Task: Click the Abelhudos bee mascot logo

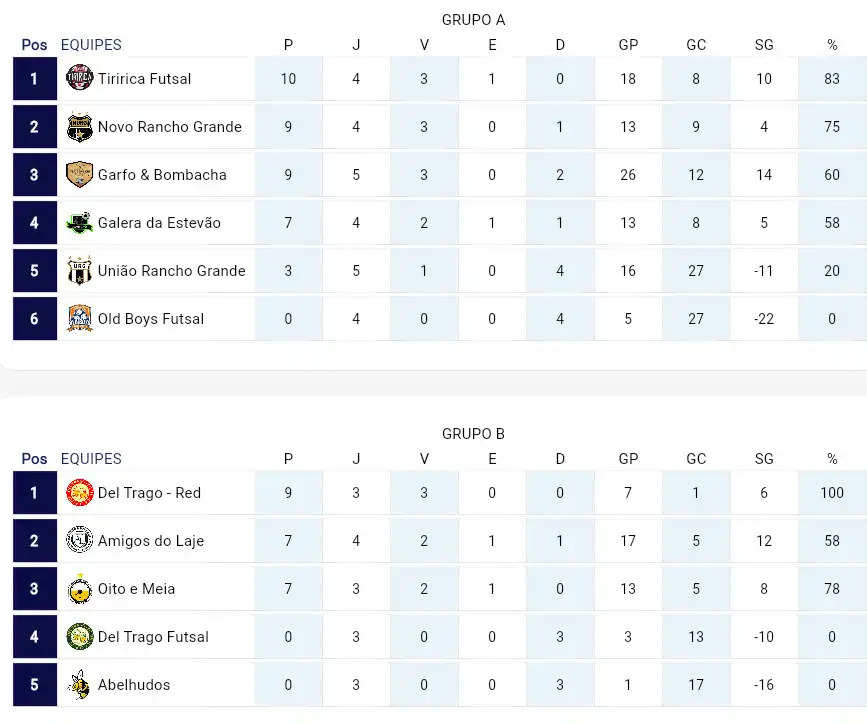Action: click(79, 684)
